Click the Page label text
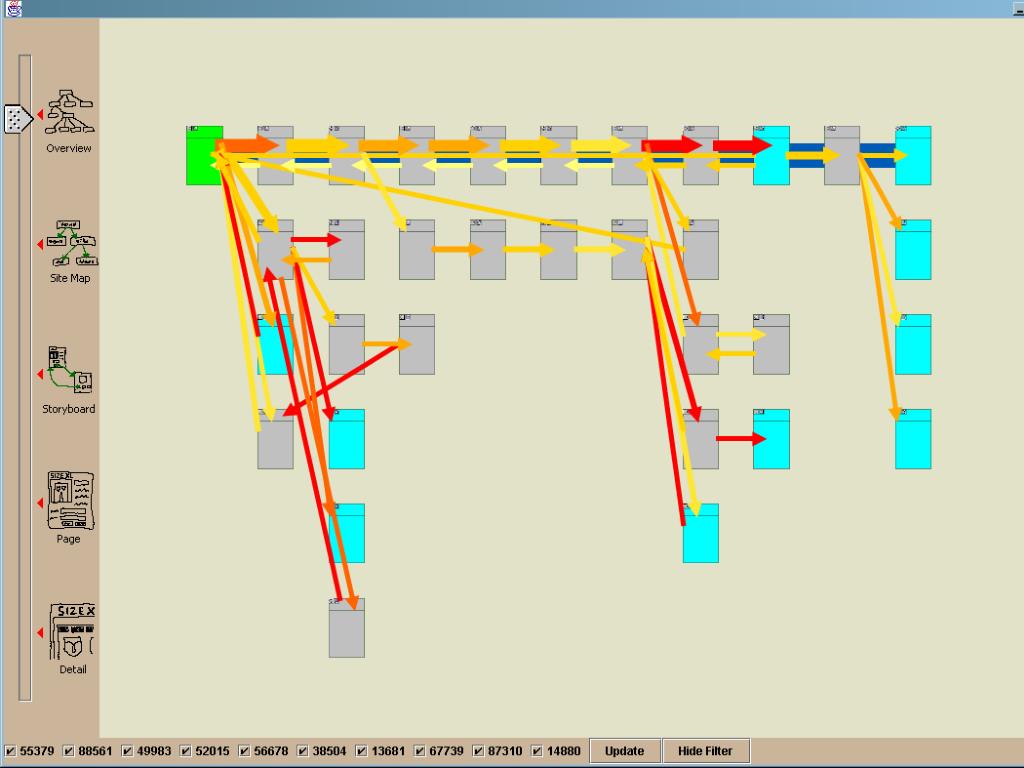1024x768 pixels. point(69,539)
